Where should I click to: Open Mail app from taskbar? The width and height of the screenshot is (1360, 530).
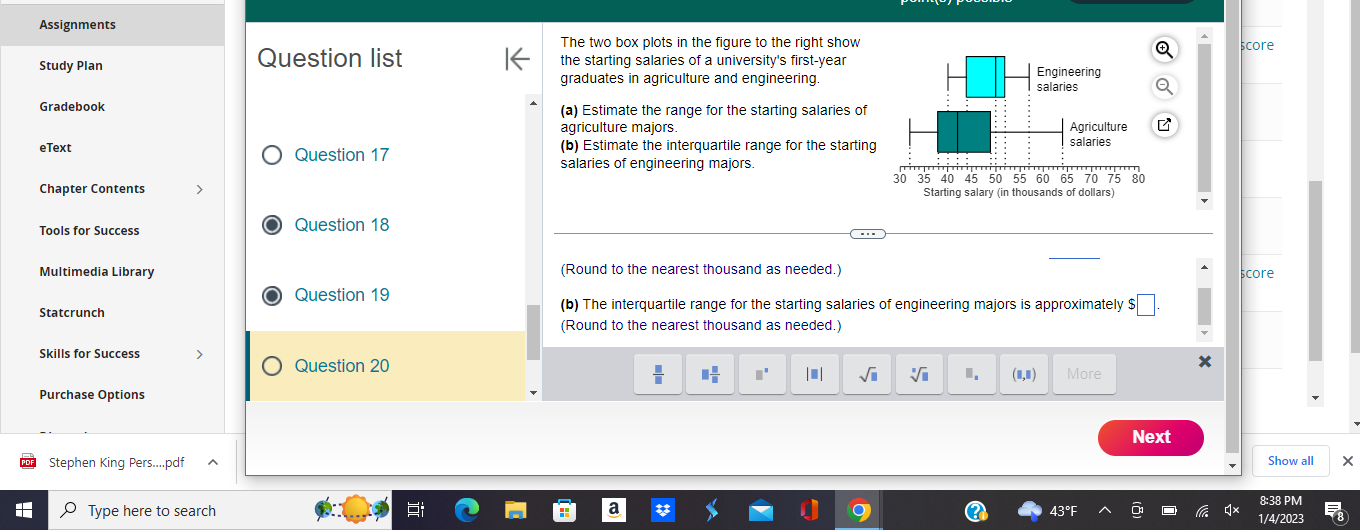point(761,511)
